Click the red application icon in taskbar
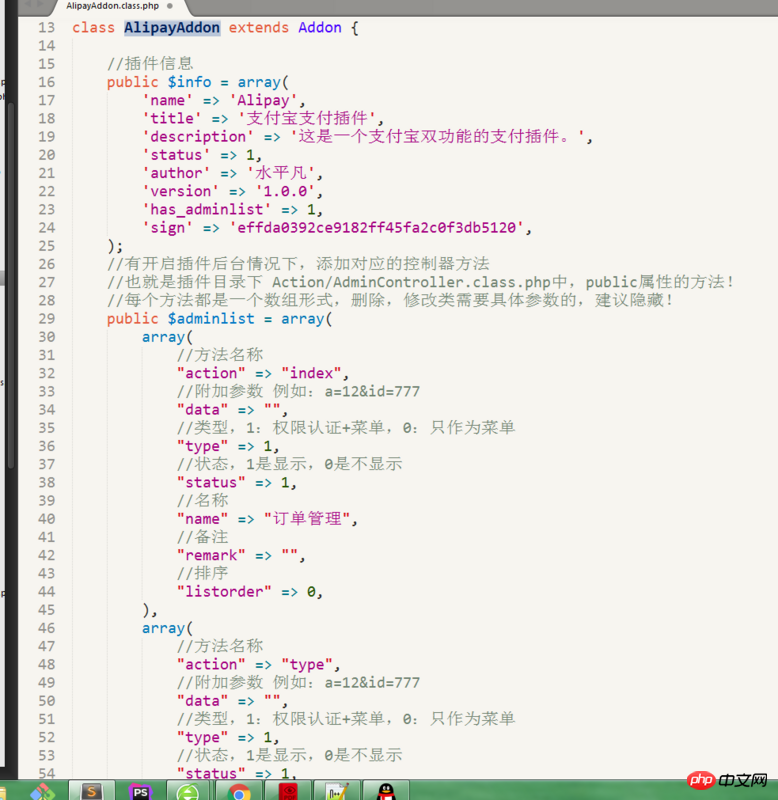The width and height of the screenshot is (778, 800). (288, 791)
